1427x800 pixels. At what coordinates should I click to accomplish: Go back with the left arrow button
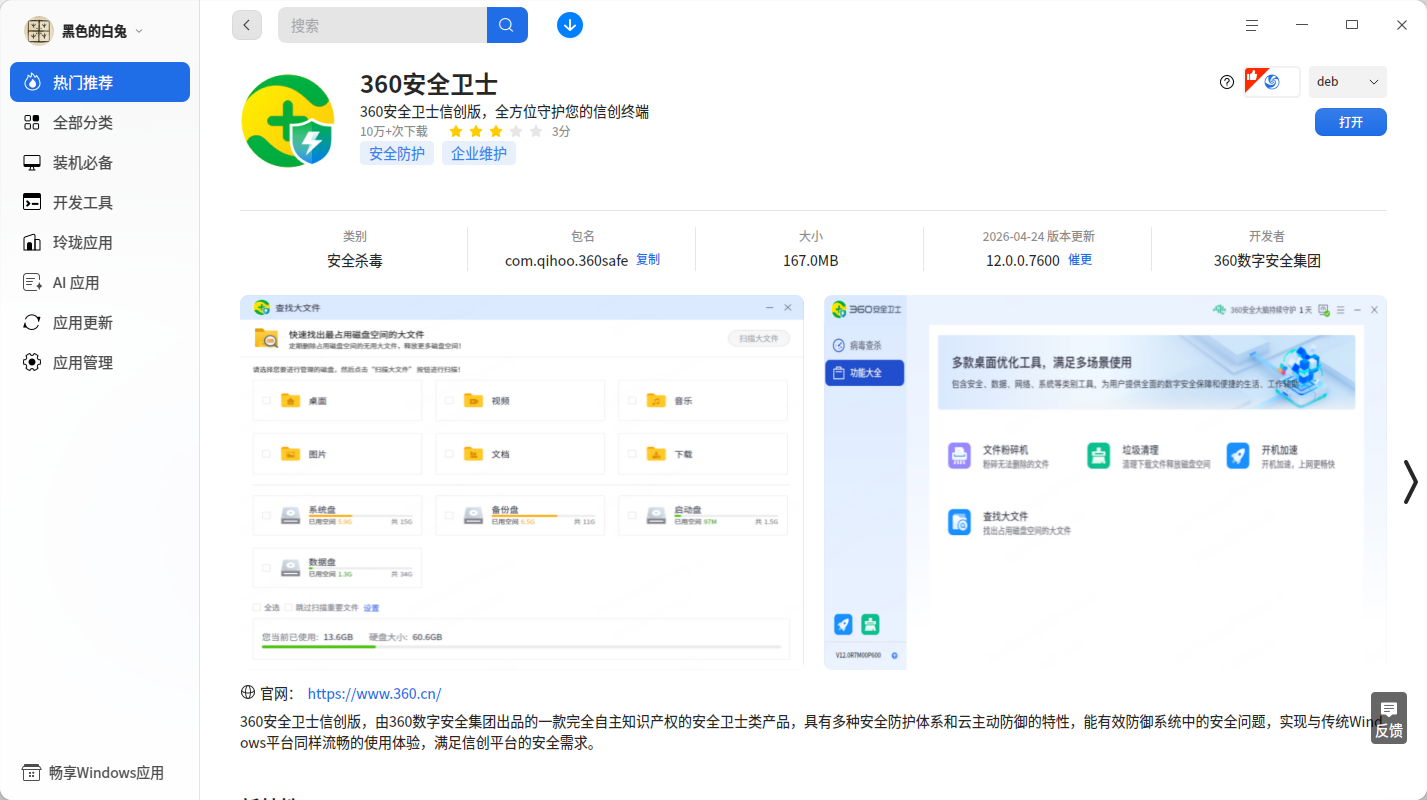(247, 25)
